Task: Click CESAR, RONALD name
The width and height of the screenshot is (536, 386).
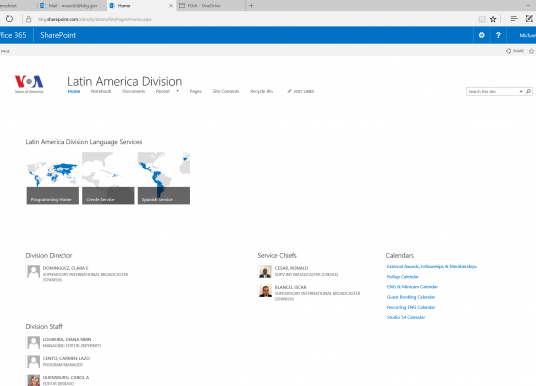Action: [x=291, y=268]
